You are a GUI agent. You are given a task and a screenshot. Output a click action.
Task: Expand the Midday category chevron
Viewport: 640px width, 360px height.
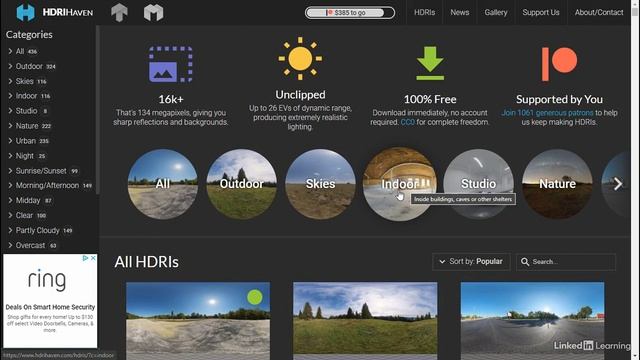(x=10, y=200)
